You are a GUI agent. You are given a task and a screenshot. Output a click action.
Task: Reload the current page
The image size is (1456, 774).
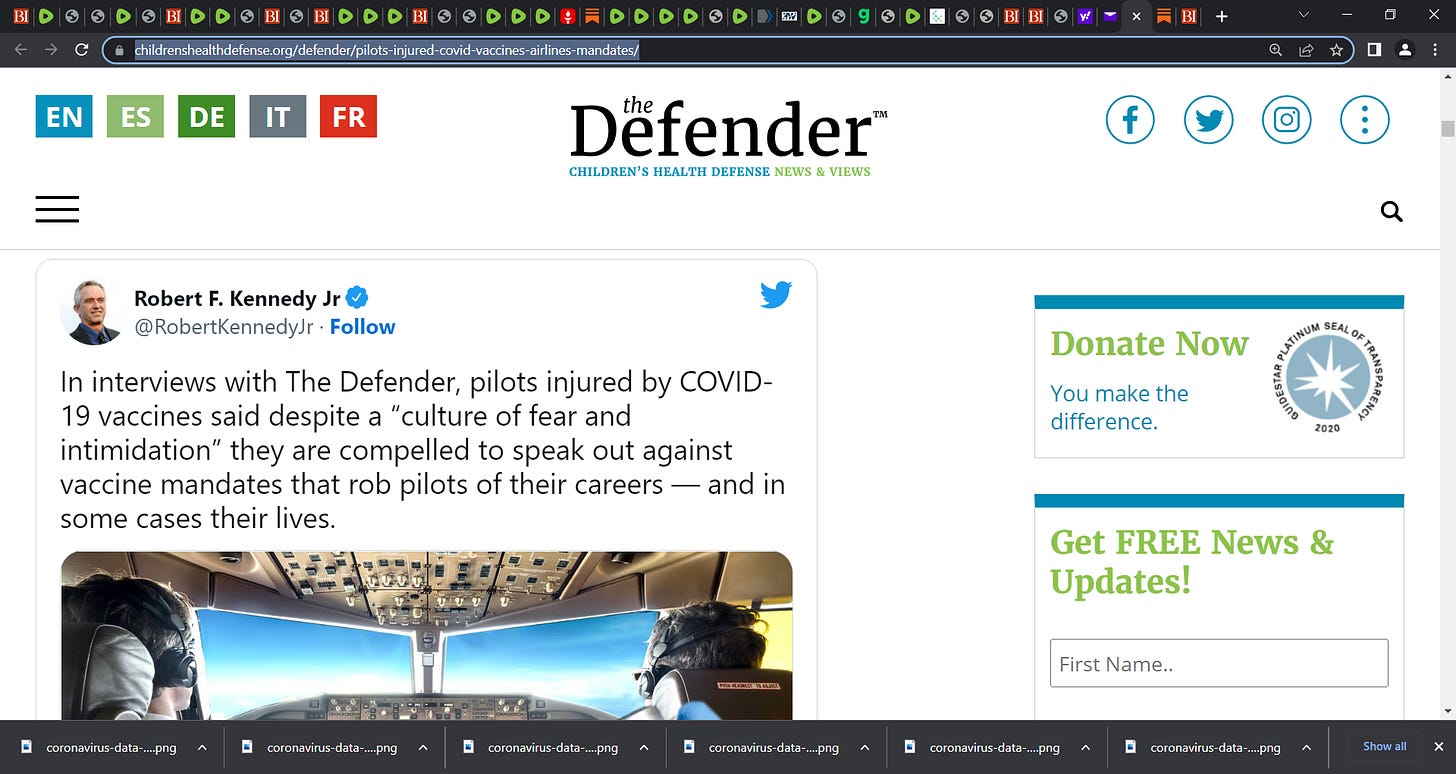coord(82,50)
